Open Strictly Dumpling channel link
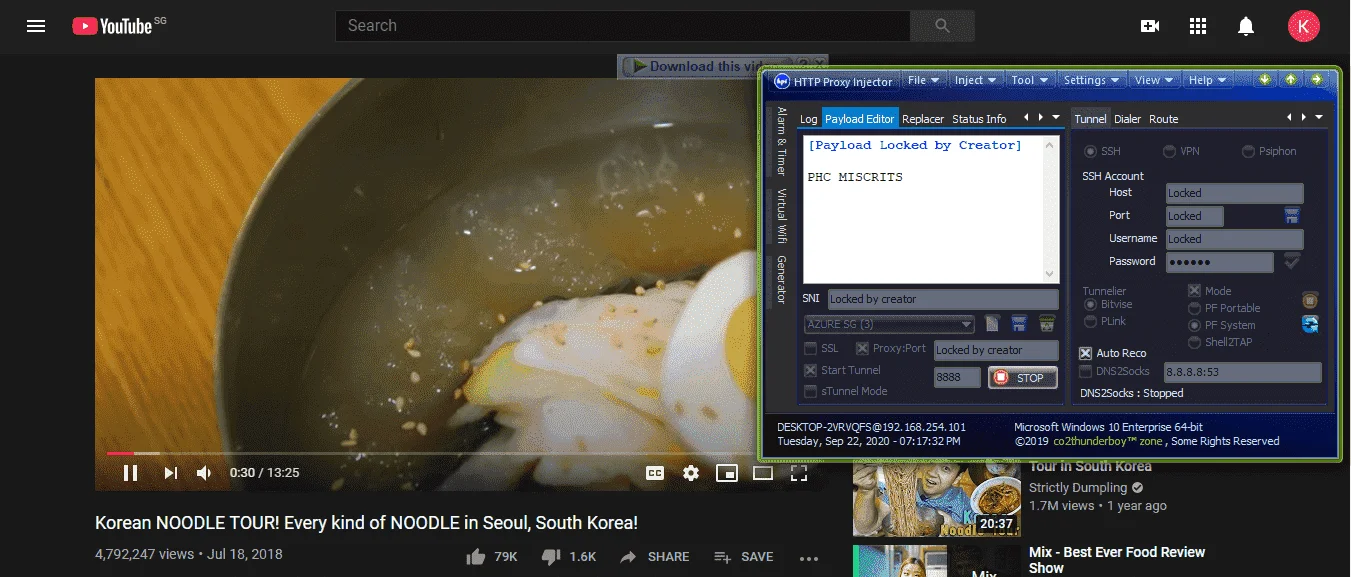 (x=1078, y=488)
